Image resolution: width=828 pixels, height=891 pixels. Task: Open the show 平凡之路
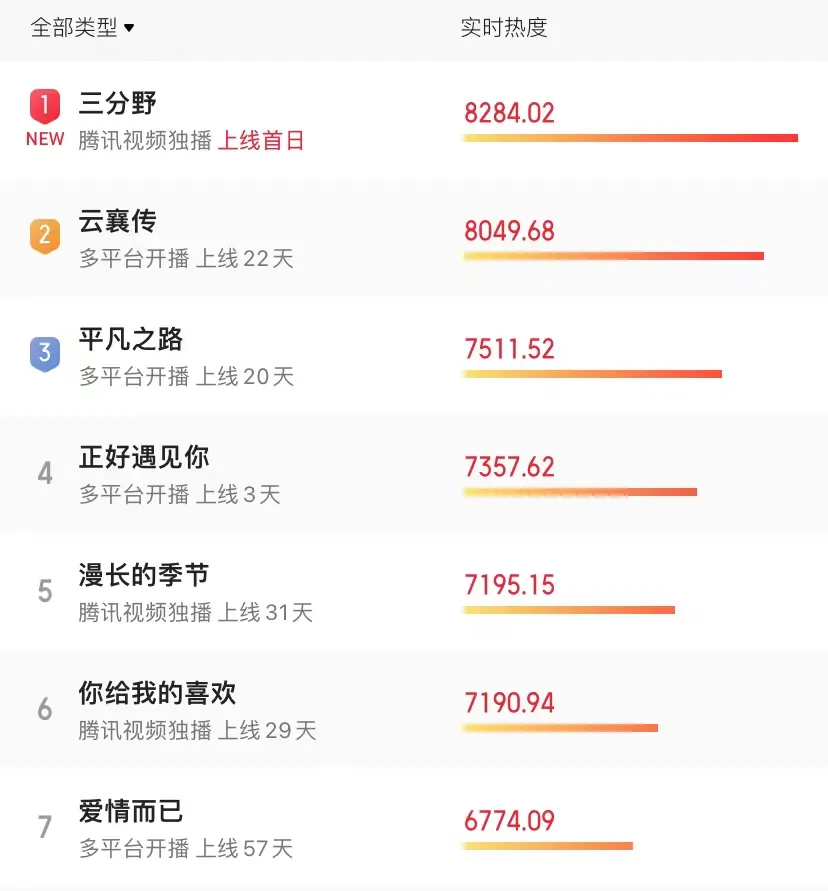point(131,339)
